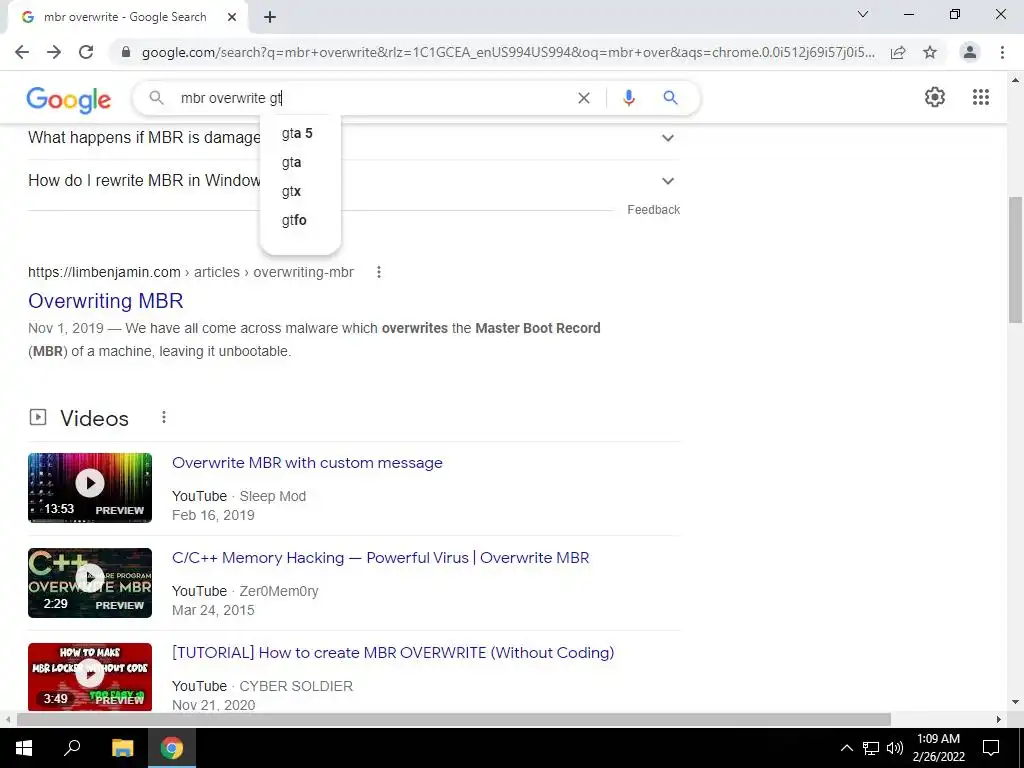Open Videos section three-dot menu
The width and height of the screenshot is (1024, 768).
pyautogui.click(x=164, y=417)
